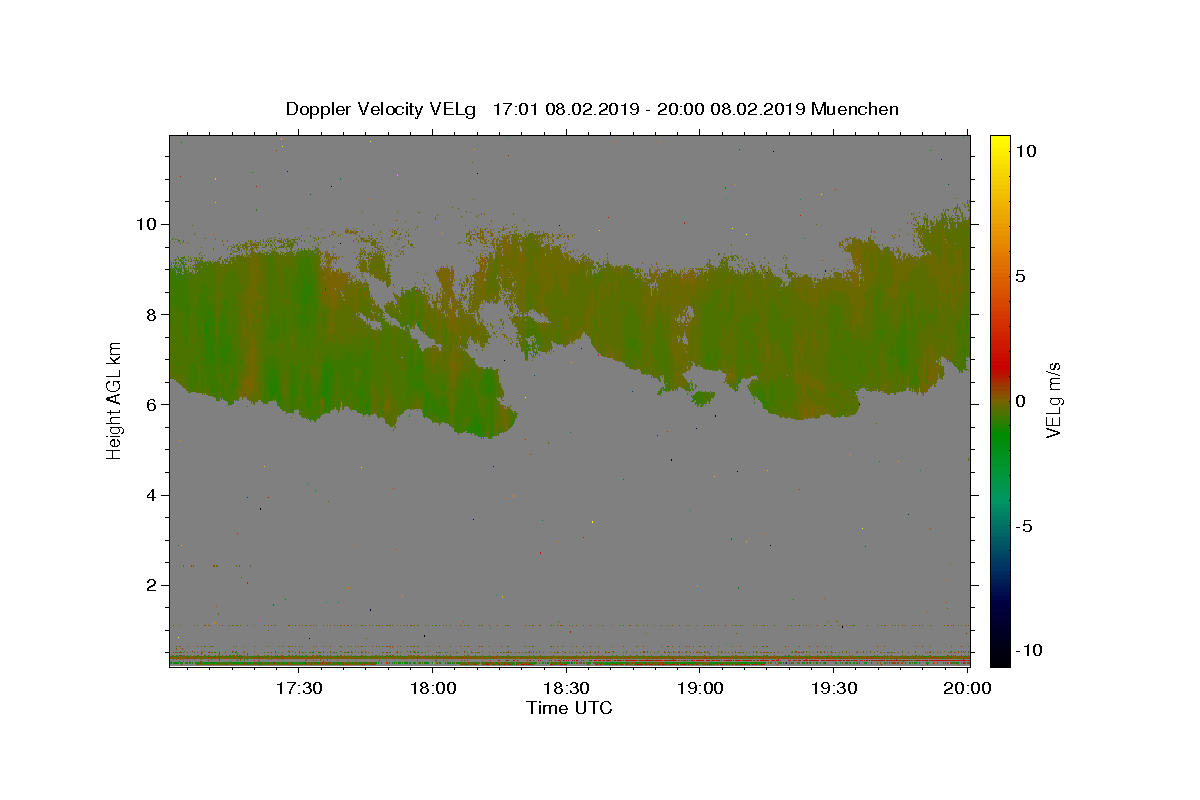Click the '20:00' time axis label

967,688
